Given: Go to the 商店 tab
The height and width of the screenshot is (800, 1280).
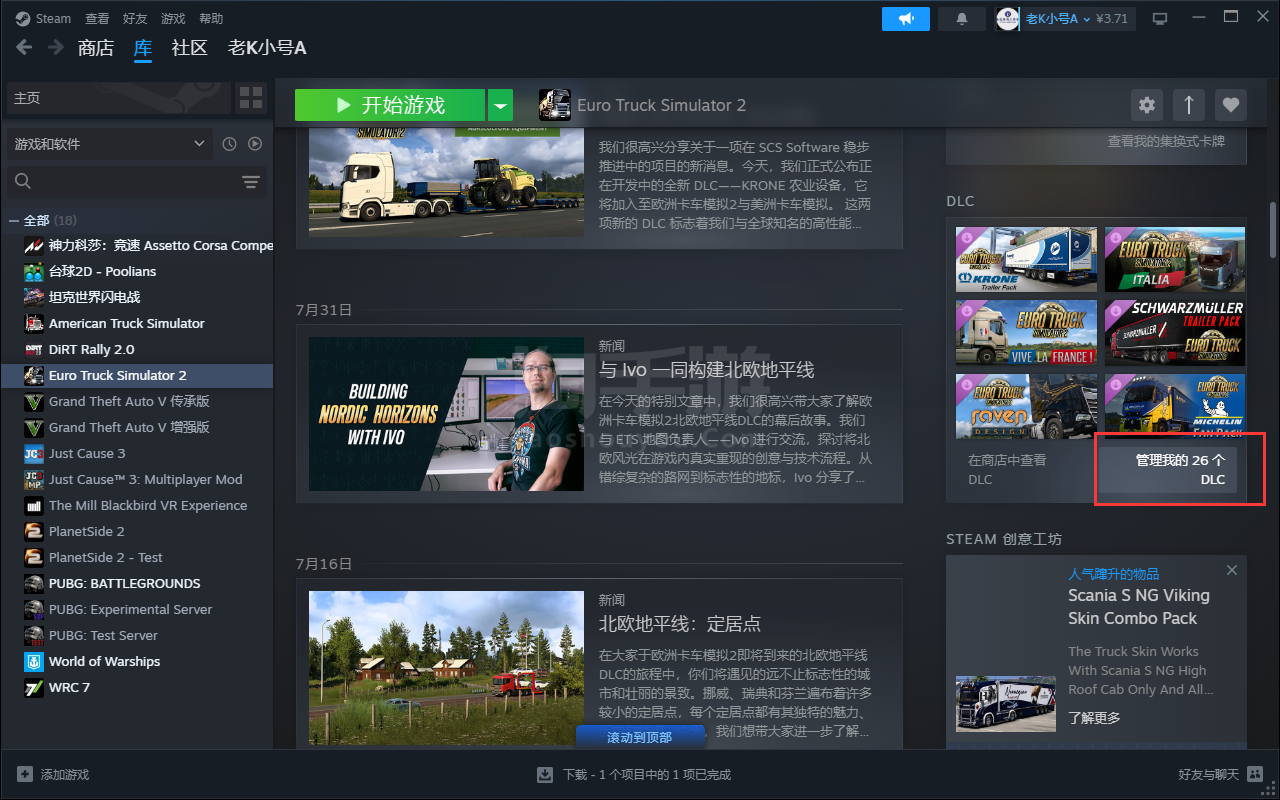Looking at the screenshot, I should pyautogui.click(x=96, y=48).
